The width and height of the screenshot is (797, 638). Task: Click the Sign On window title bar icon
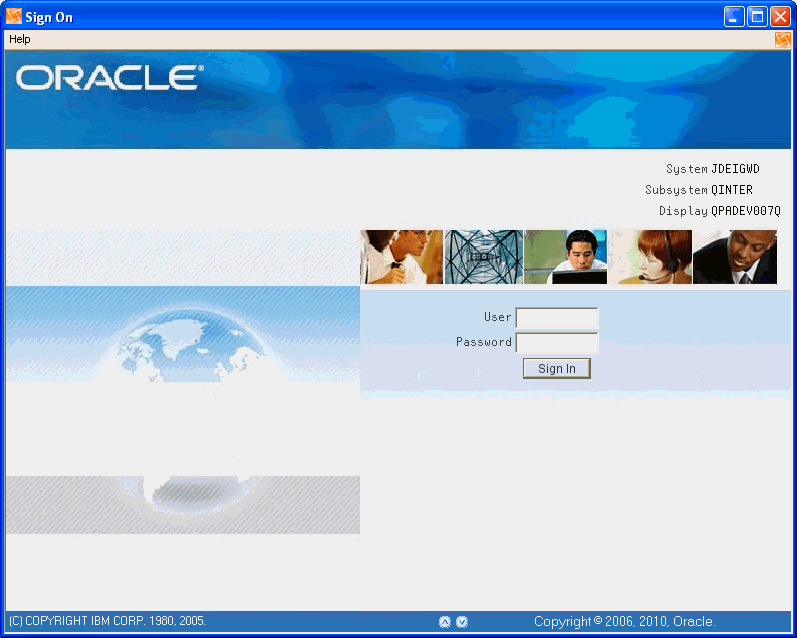pyautogui.click(x=14, y=16)
